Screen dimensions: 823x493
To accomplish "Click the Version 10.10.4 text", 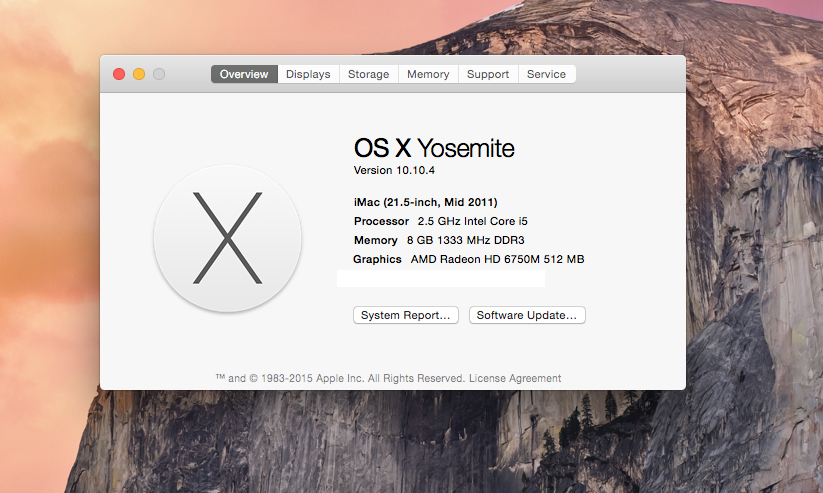I will [394, 170].
